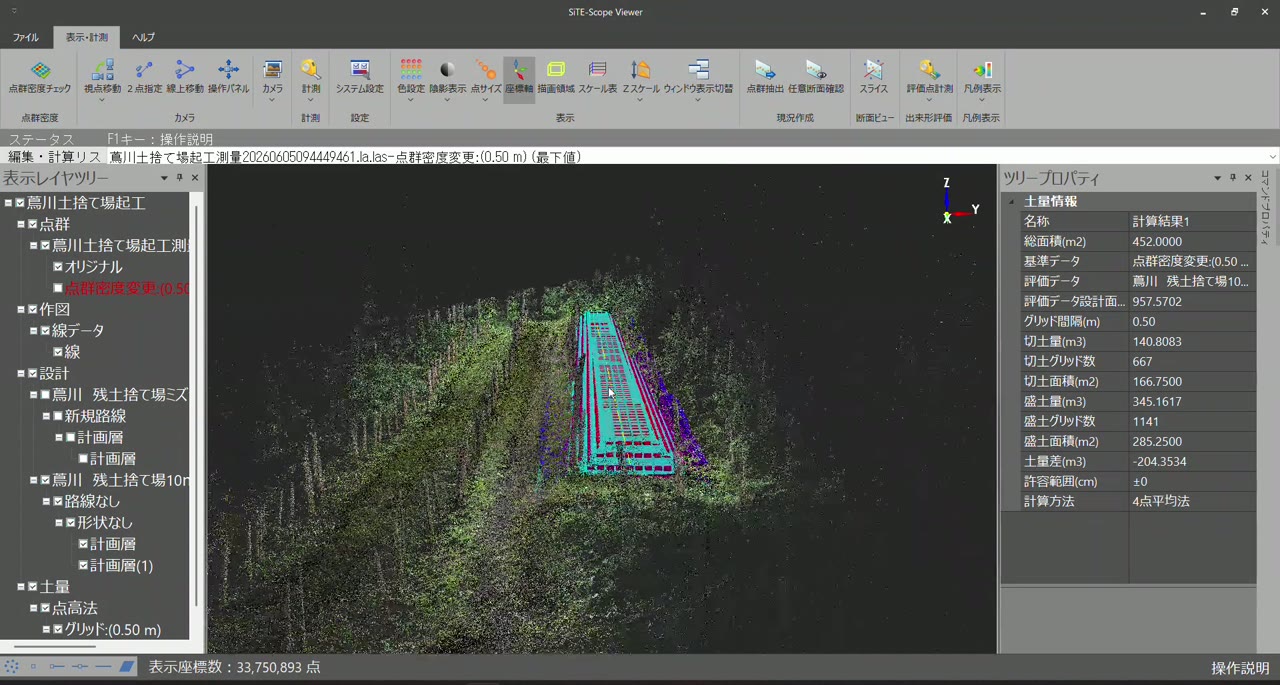Enable the 点群密度変更 layer checkbox
The image size is (1280, 685).
58,288
